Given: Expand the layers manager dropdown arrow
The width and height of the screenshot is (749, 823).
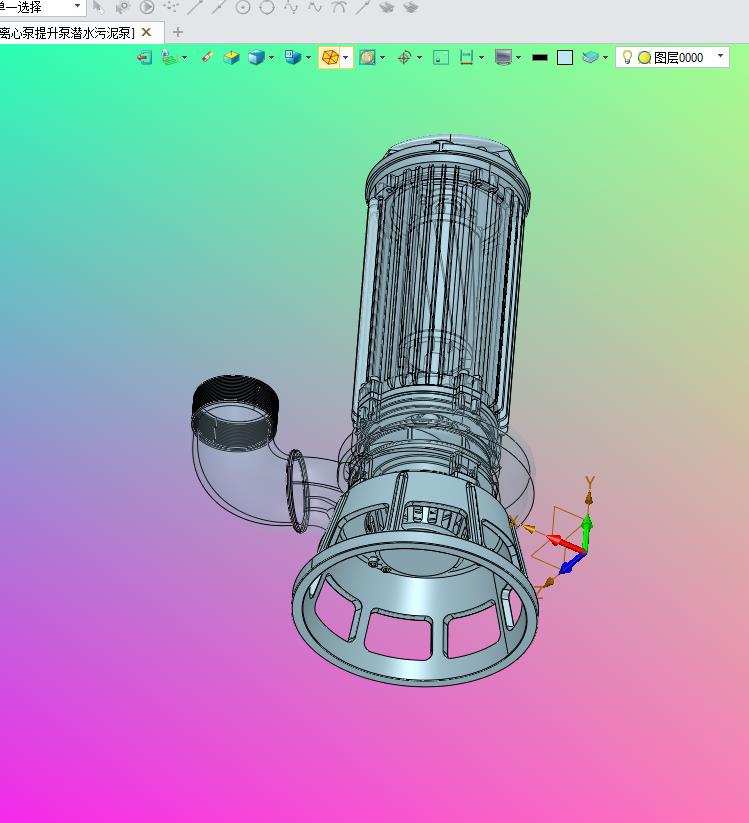Looking at the screenshot, I should [x=605, y=57].
